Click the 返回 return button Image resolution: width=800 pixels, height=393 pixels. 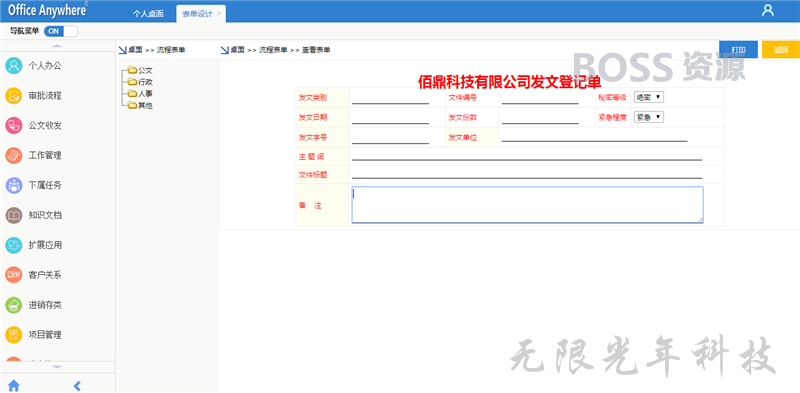[x=781, y=50]
